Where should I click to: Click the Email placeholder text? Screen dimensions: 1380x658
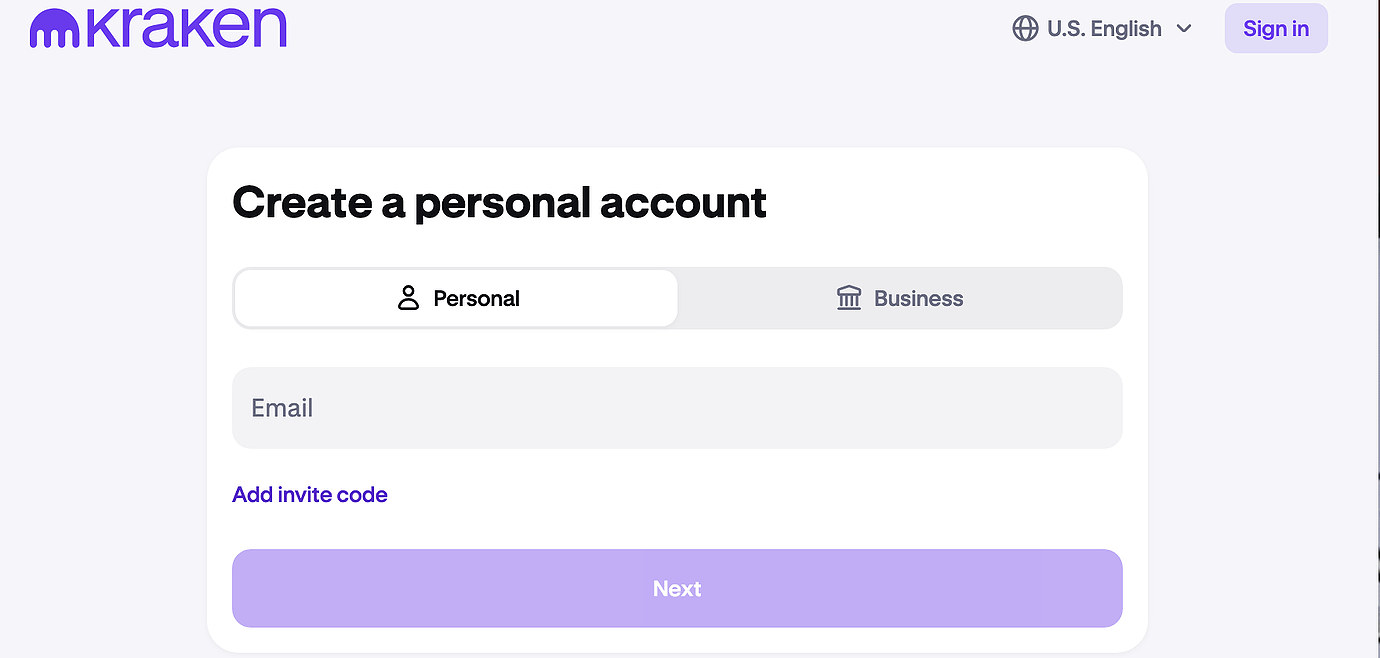pyautogui.click(x=282, y=408)
